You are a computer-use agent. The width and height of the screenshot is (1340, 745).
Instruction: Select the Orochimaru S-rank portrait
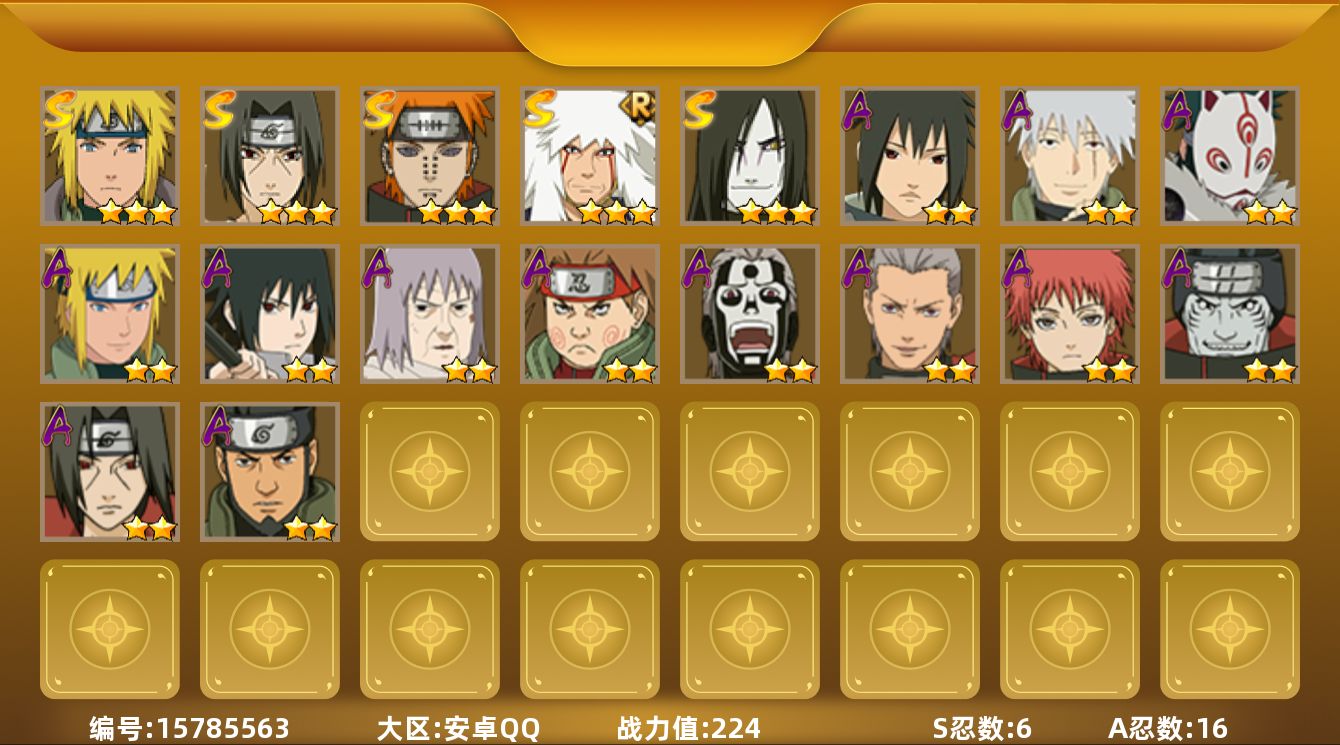750,156
